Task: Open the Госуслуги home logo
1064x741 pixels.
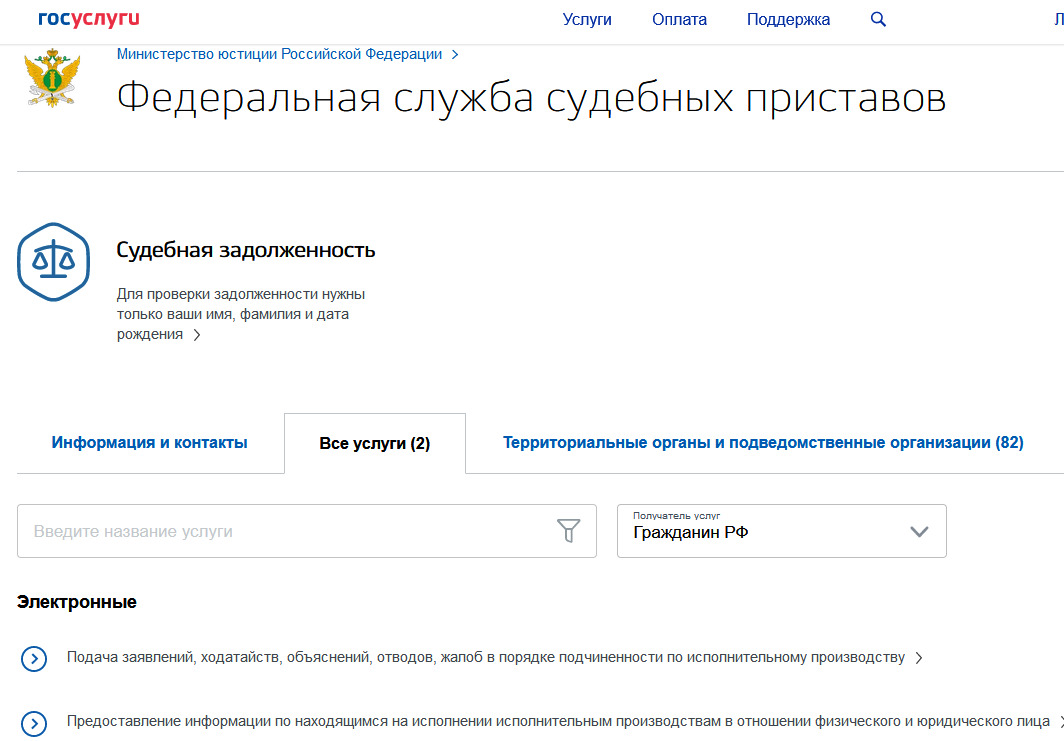Action: [x=89, y=19]
